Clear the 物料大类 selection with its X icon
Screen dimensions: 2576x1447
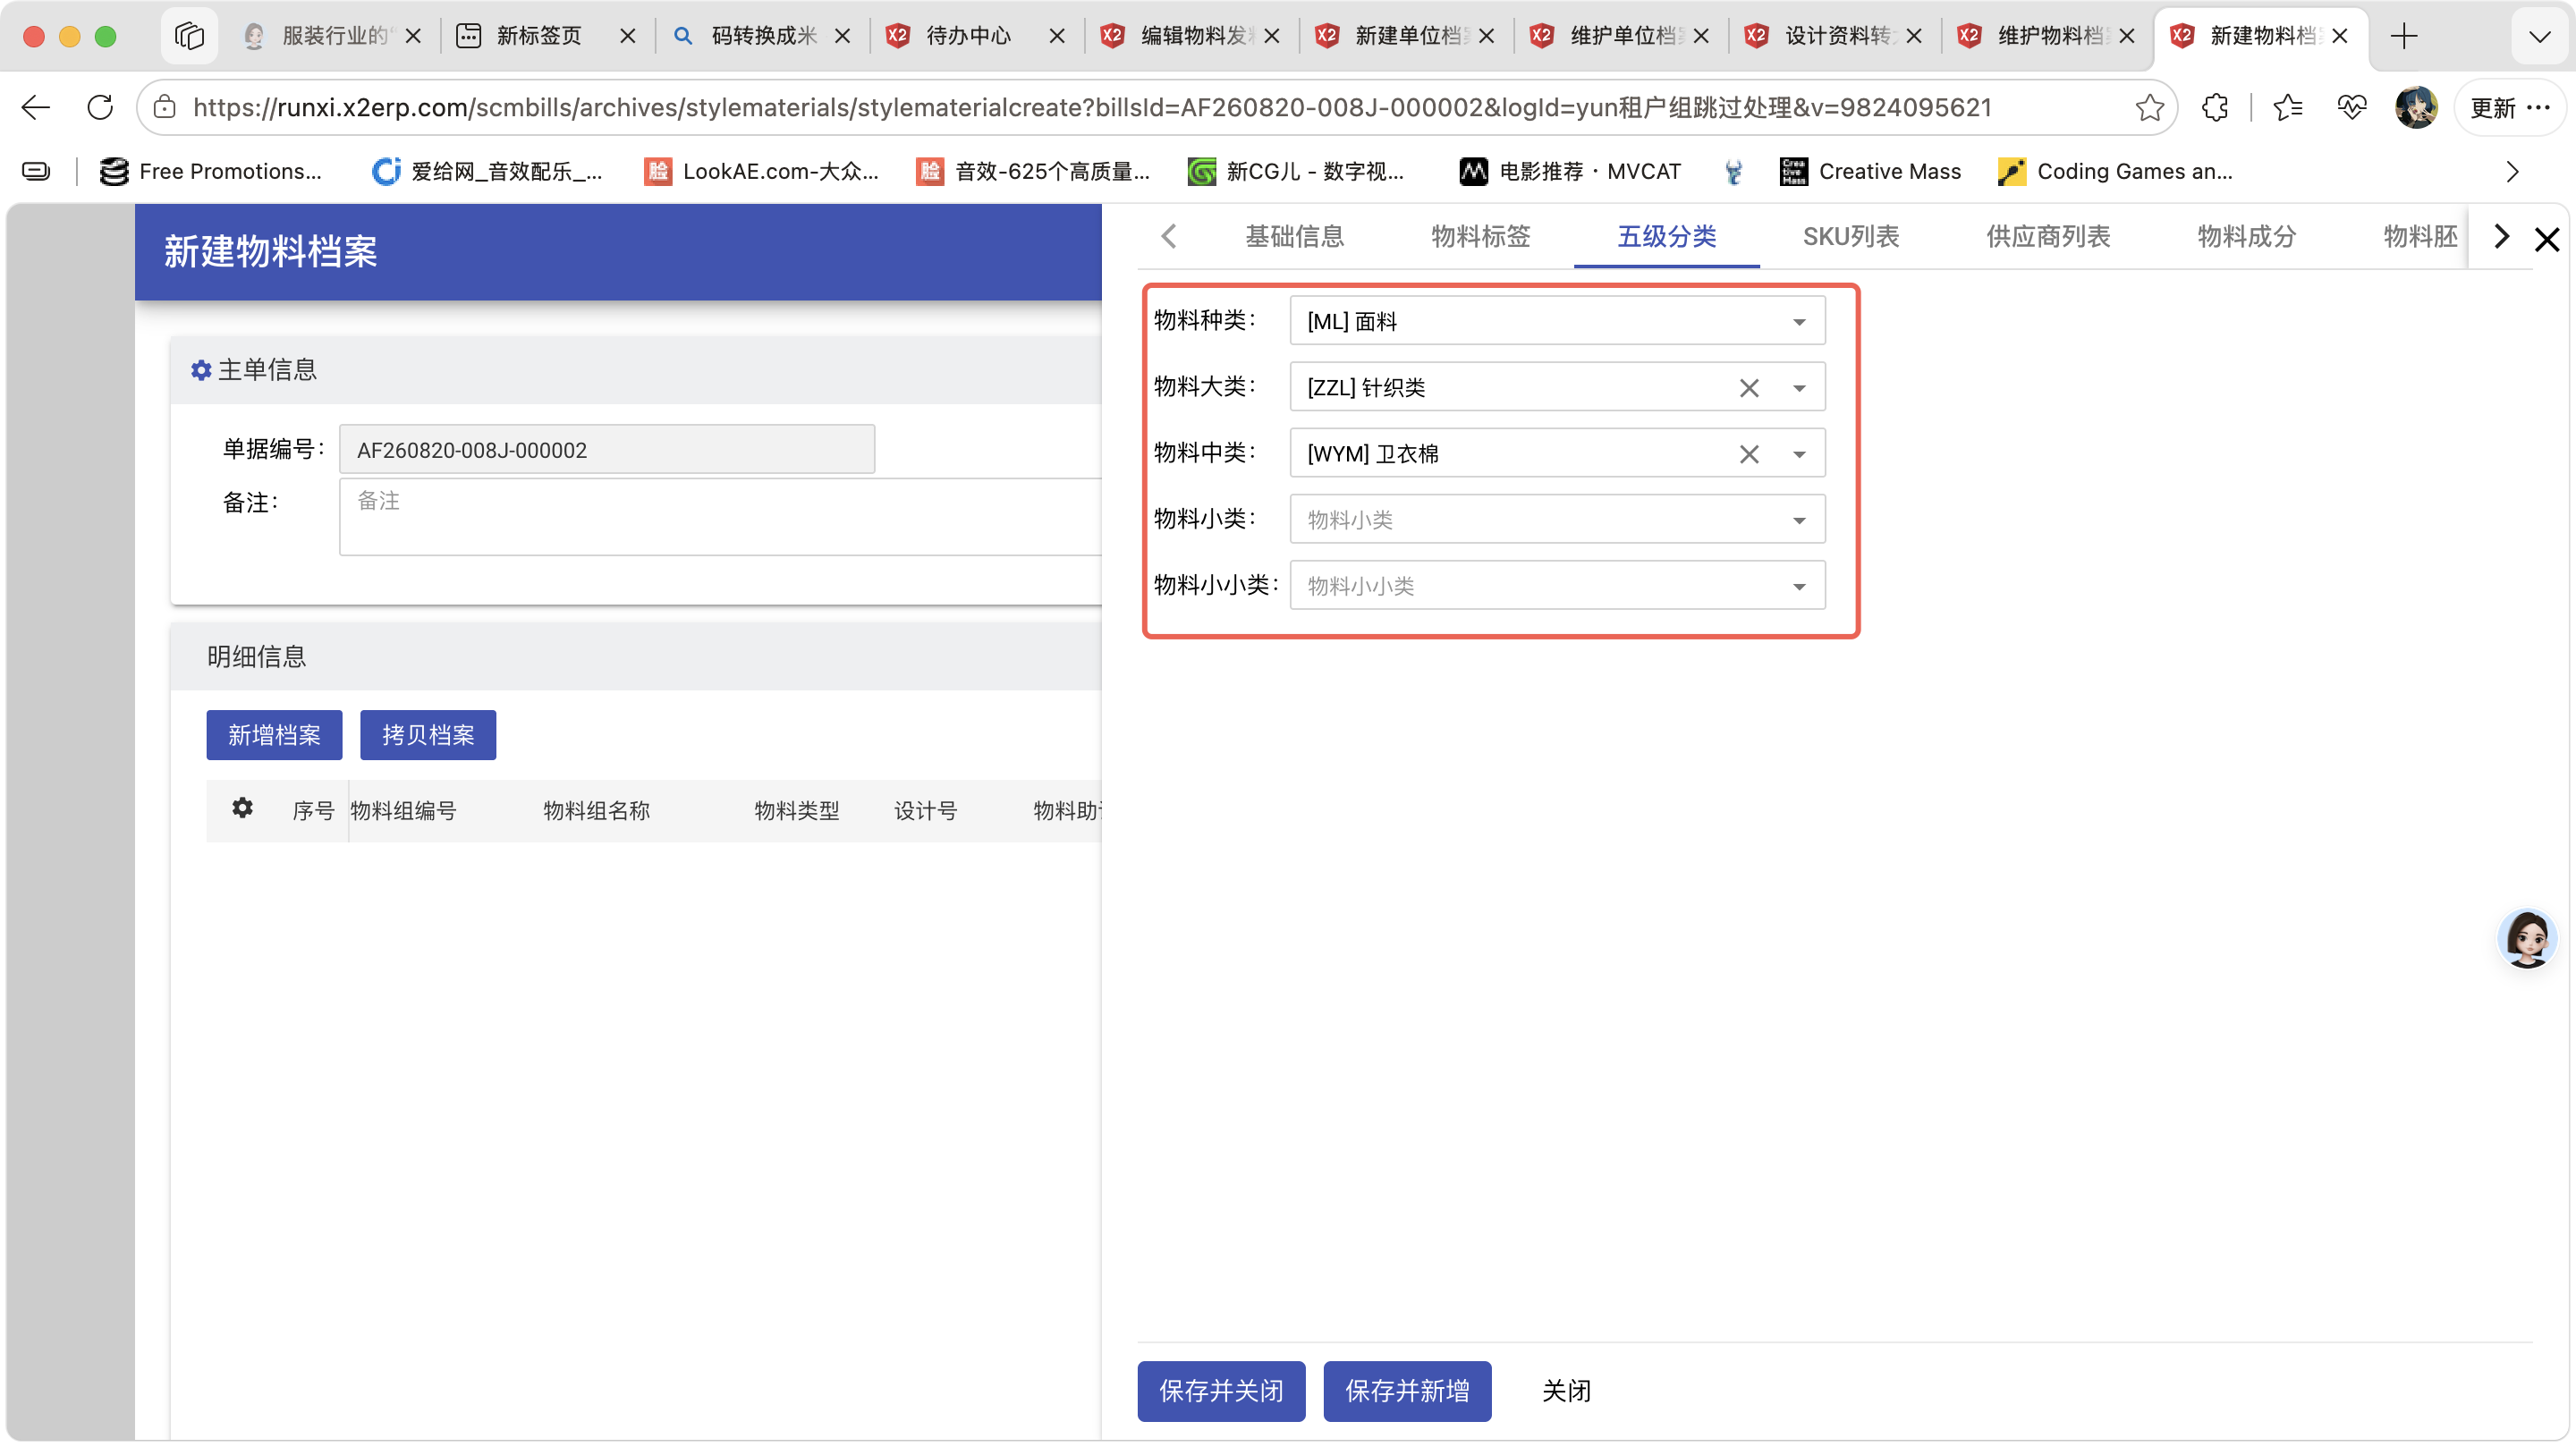(x=1748, y=388)
